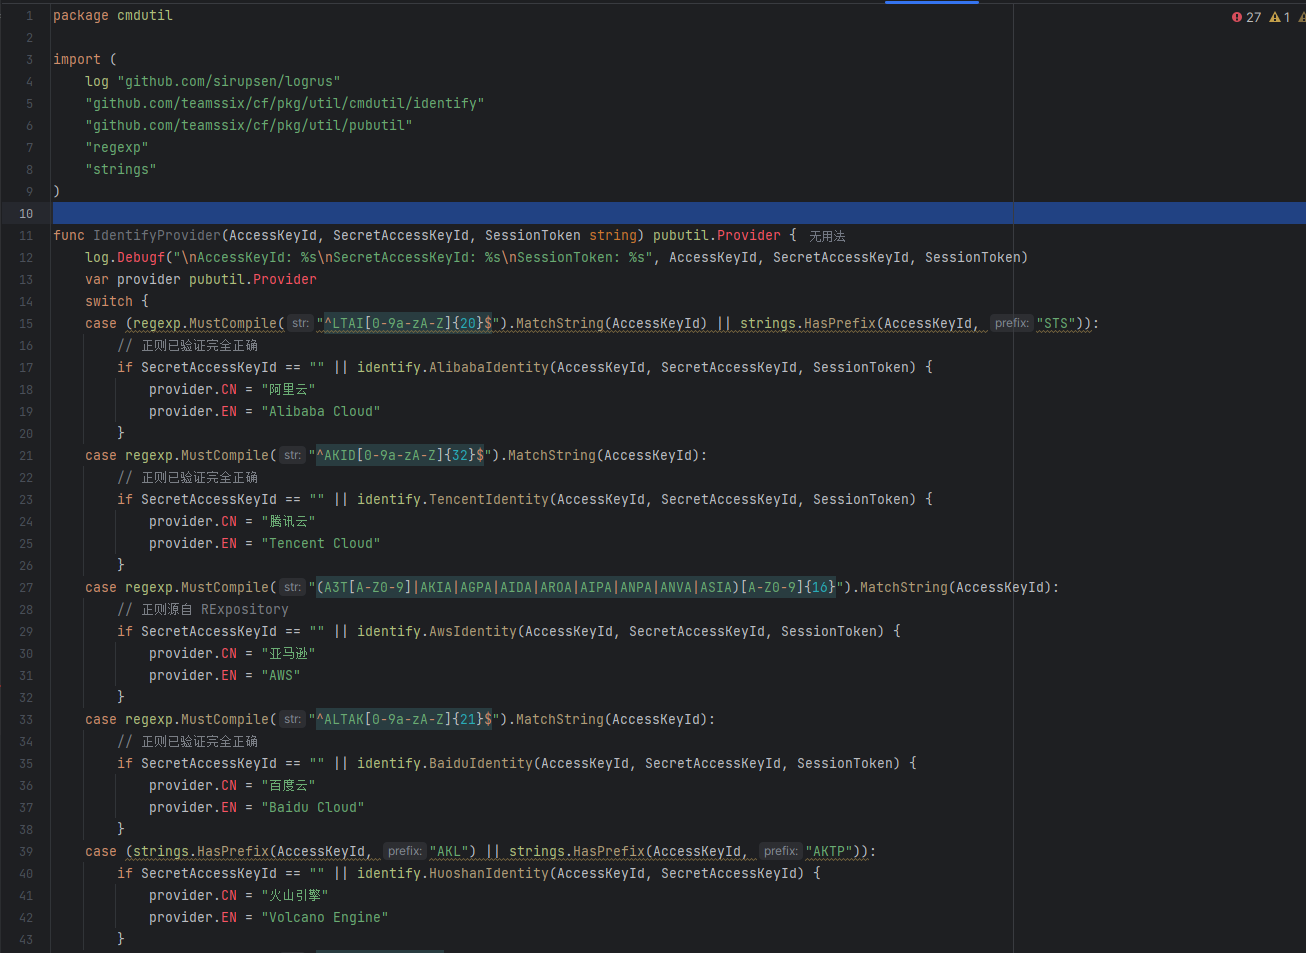Click the "prefix:" hint before "STS"
This screenshot has height=953, width=1306.
[x=1012, y=323]
